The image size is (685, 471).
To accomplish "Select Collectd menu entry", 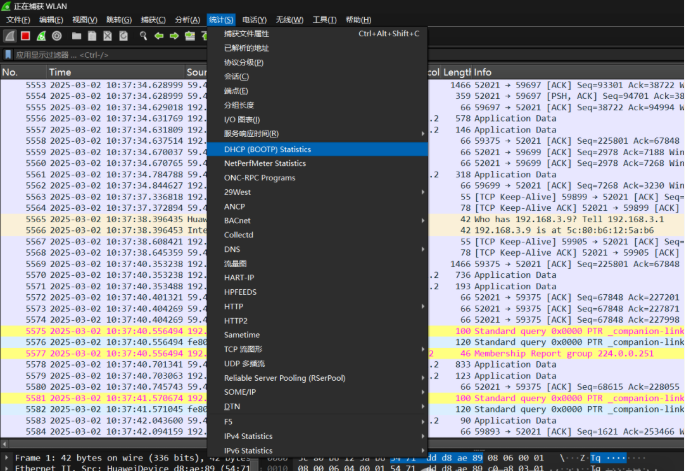I will coord(317,235).
